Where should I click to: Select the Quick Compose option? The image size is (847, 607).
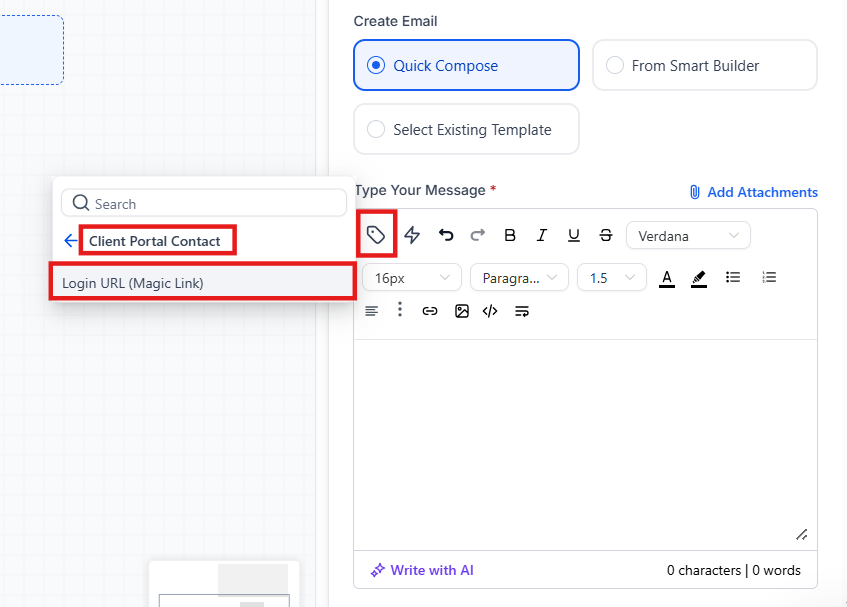tap(466, 66)
